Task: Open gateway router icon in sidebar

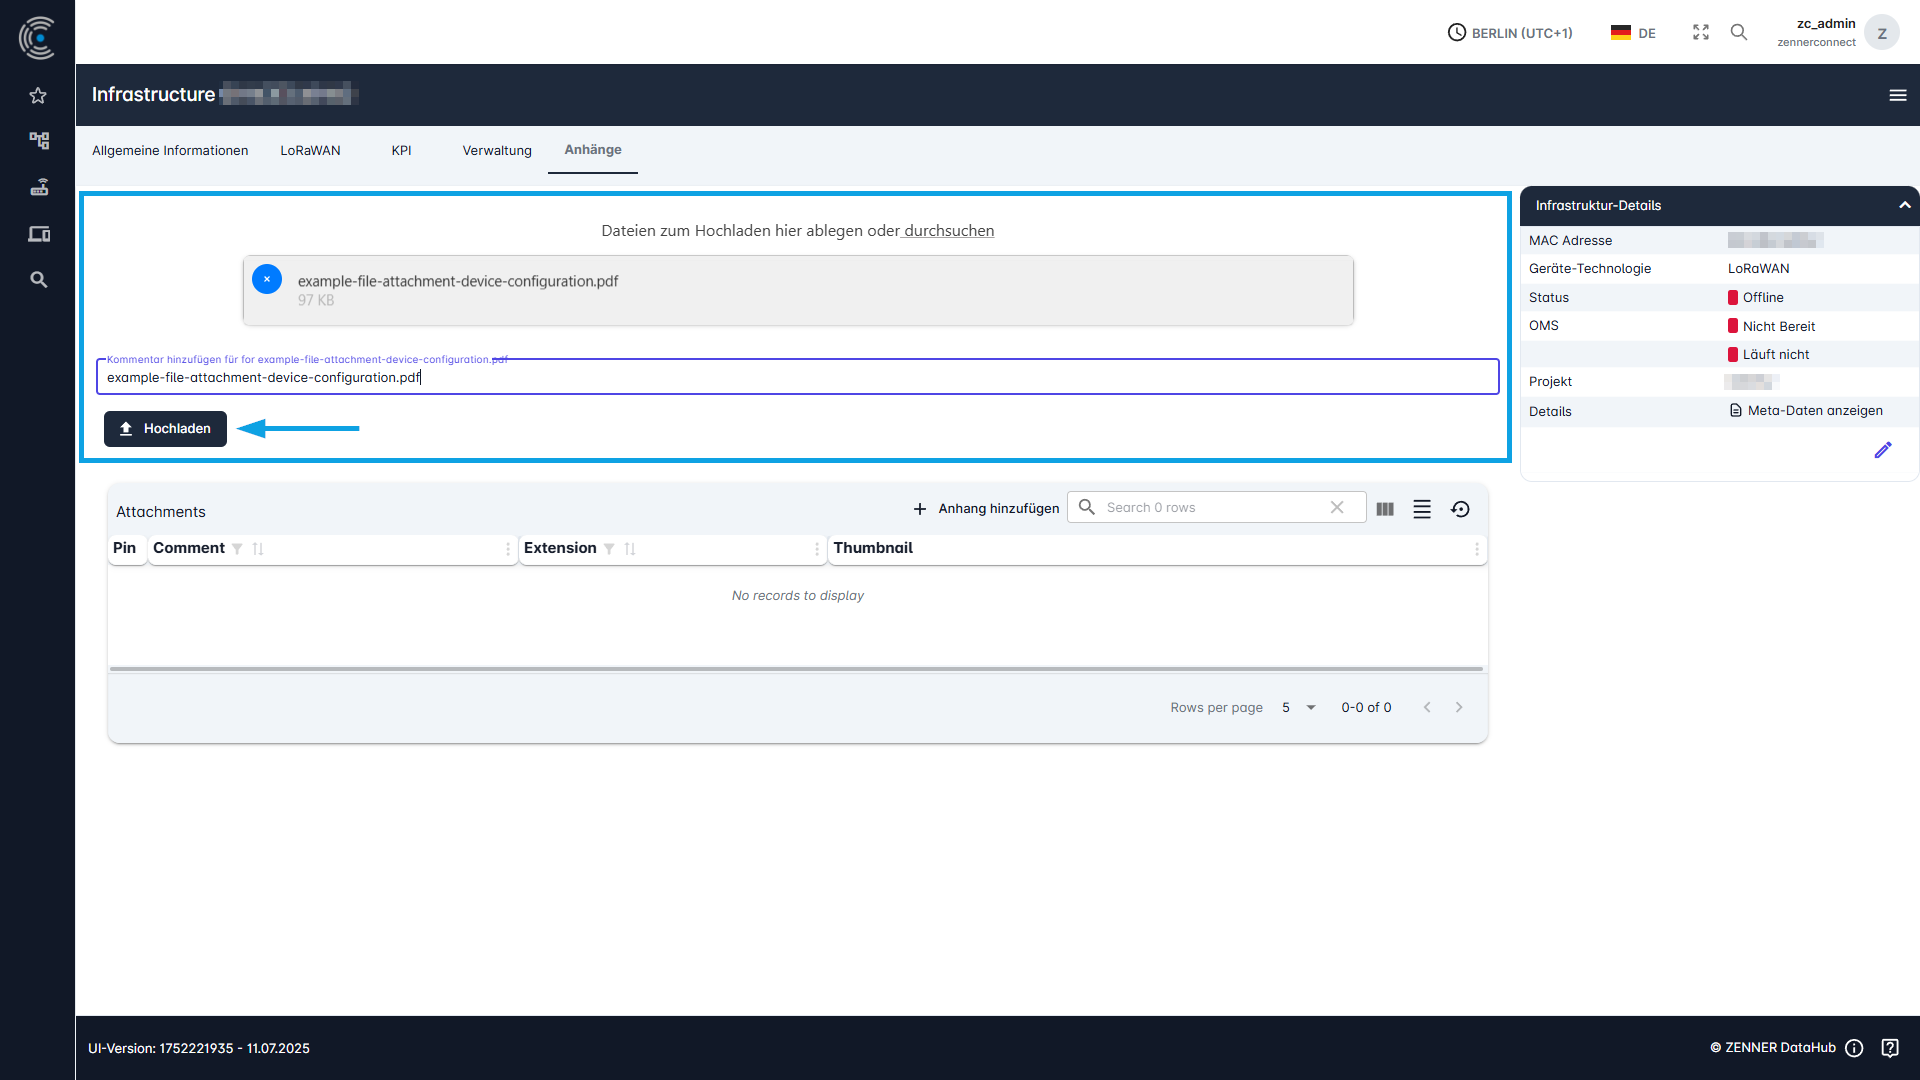Action: tap(38, 187)
